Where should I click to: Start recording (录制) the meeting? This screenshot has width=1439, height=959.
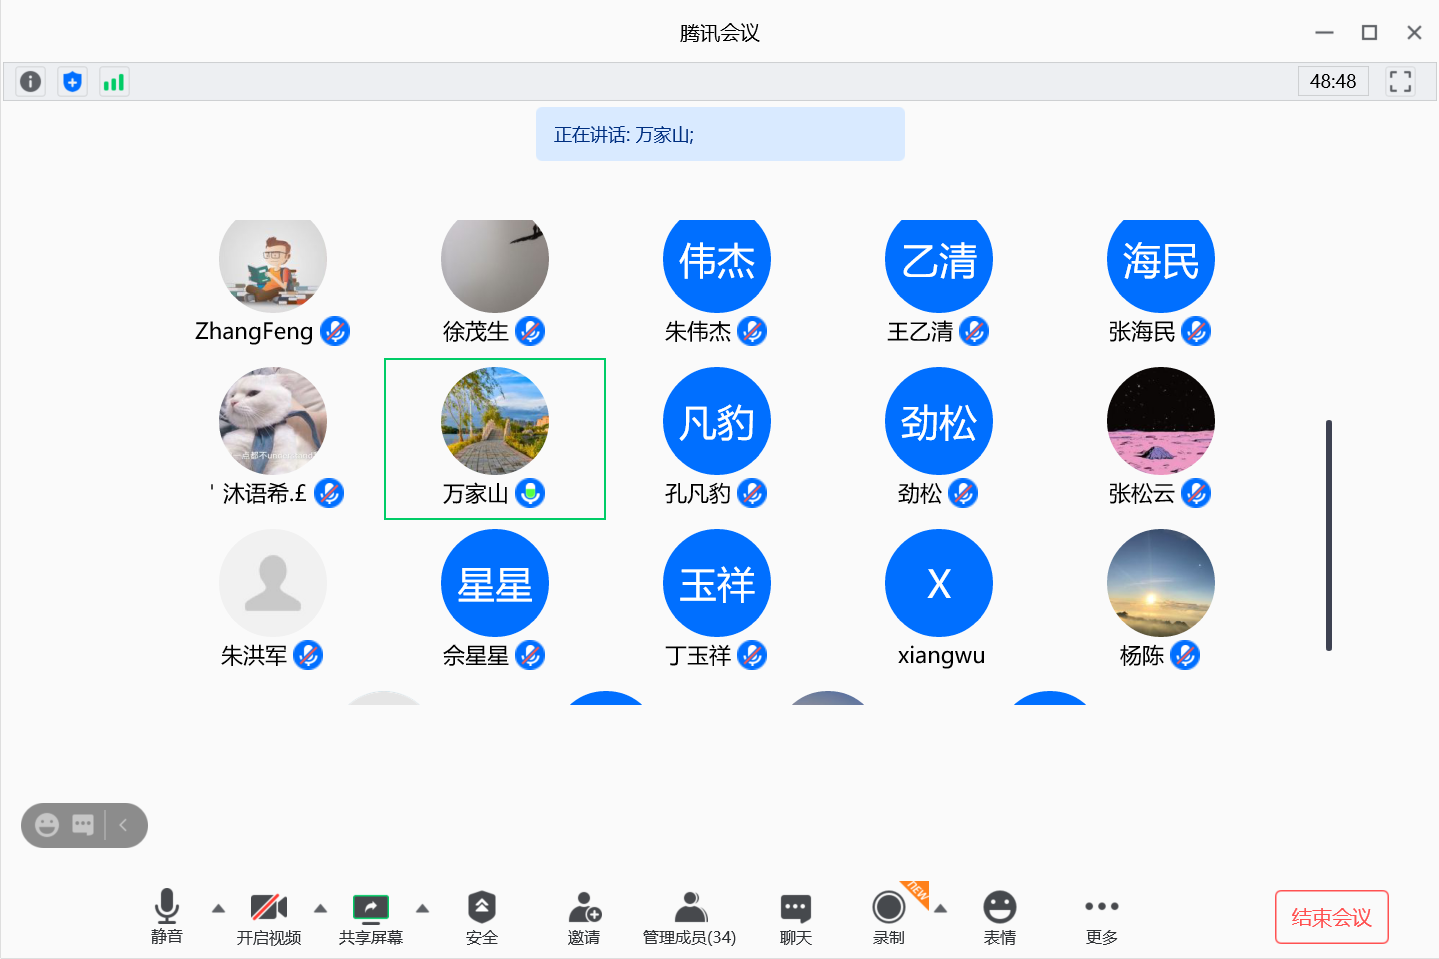[x=888, y=917]
